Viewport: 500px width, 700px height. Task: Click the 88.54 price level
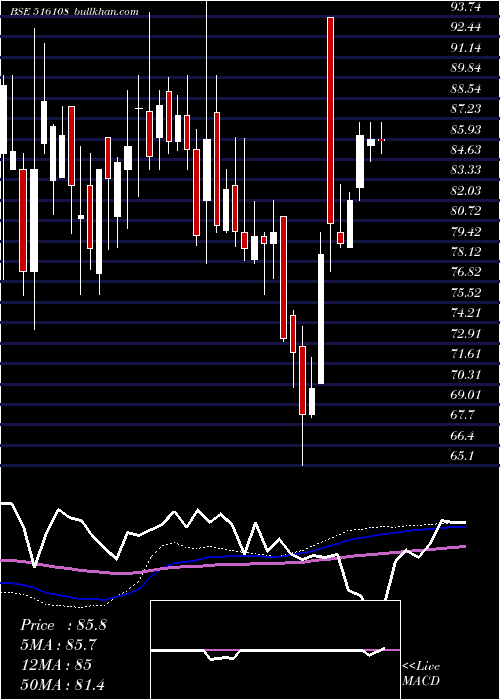[466, 88]
